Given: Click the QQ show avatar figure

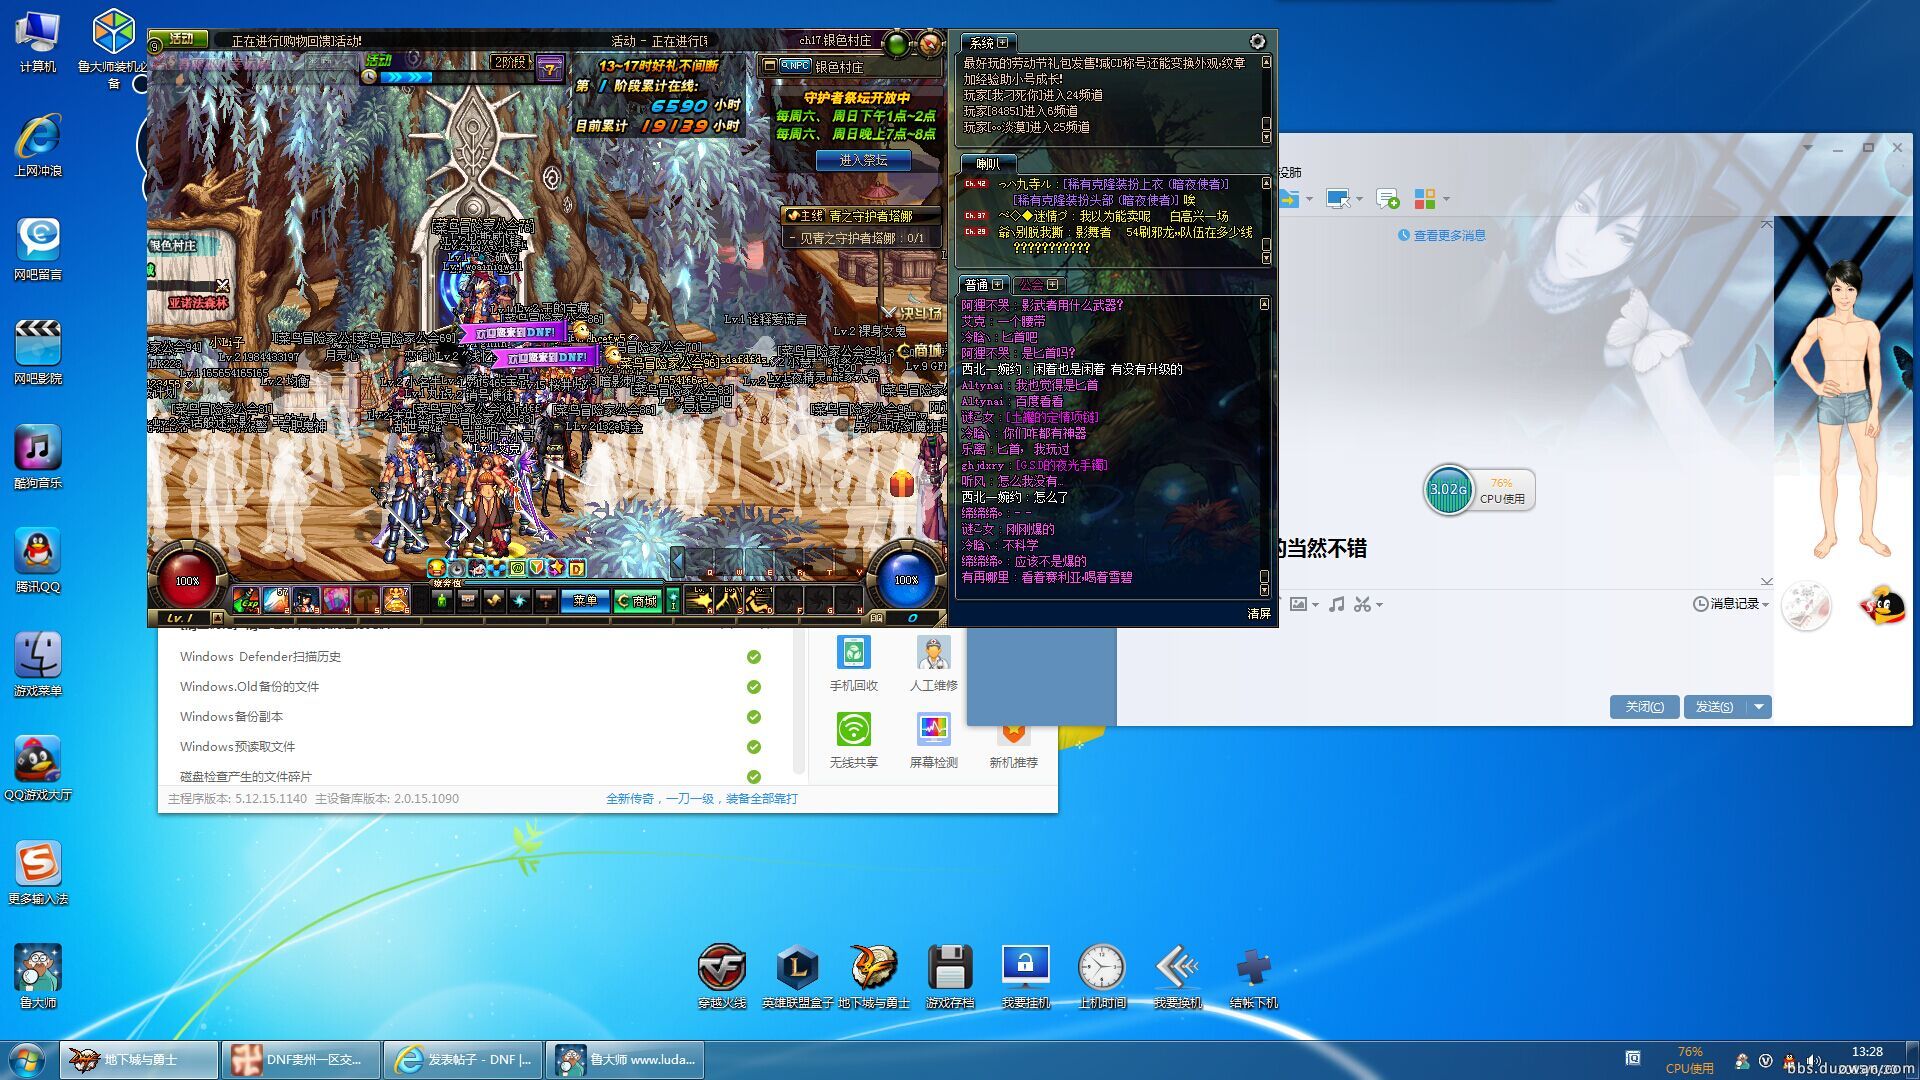Looking at the screenshot, I should (1844, 408).
